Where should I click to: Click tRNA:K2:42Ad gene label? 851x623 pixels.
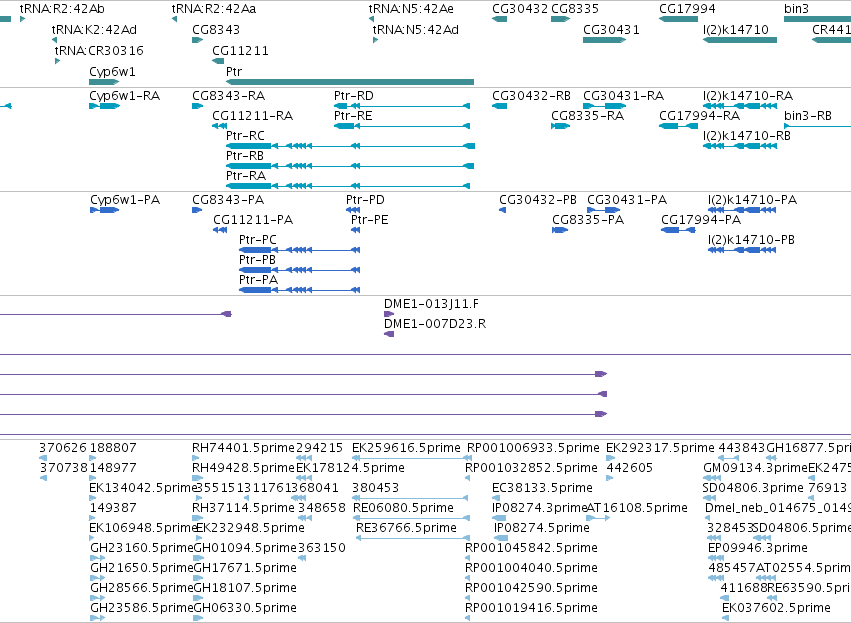point(94,30)
